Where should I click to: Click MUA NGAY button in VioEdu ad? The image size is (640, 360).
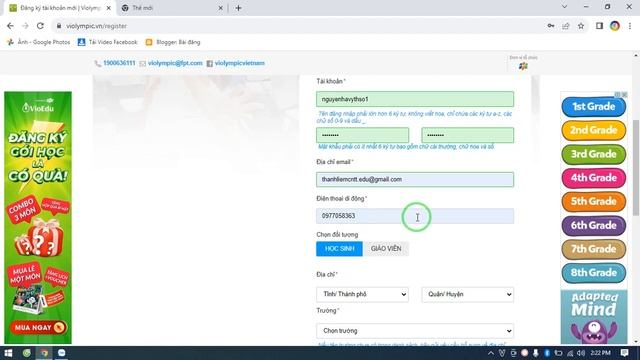38,327
